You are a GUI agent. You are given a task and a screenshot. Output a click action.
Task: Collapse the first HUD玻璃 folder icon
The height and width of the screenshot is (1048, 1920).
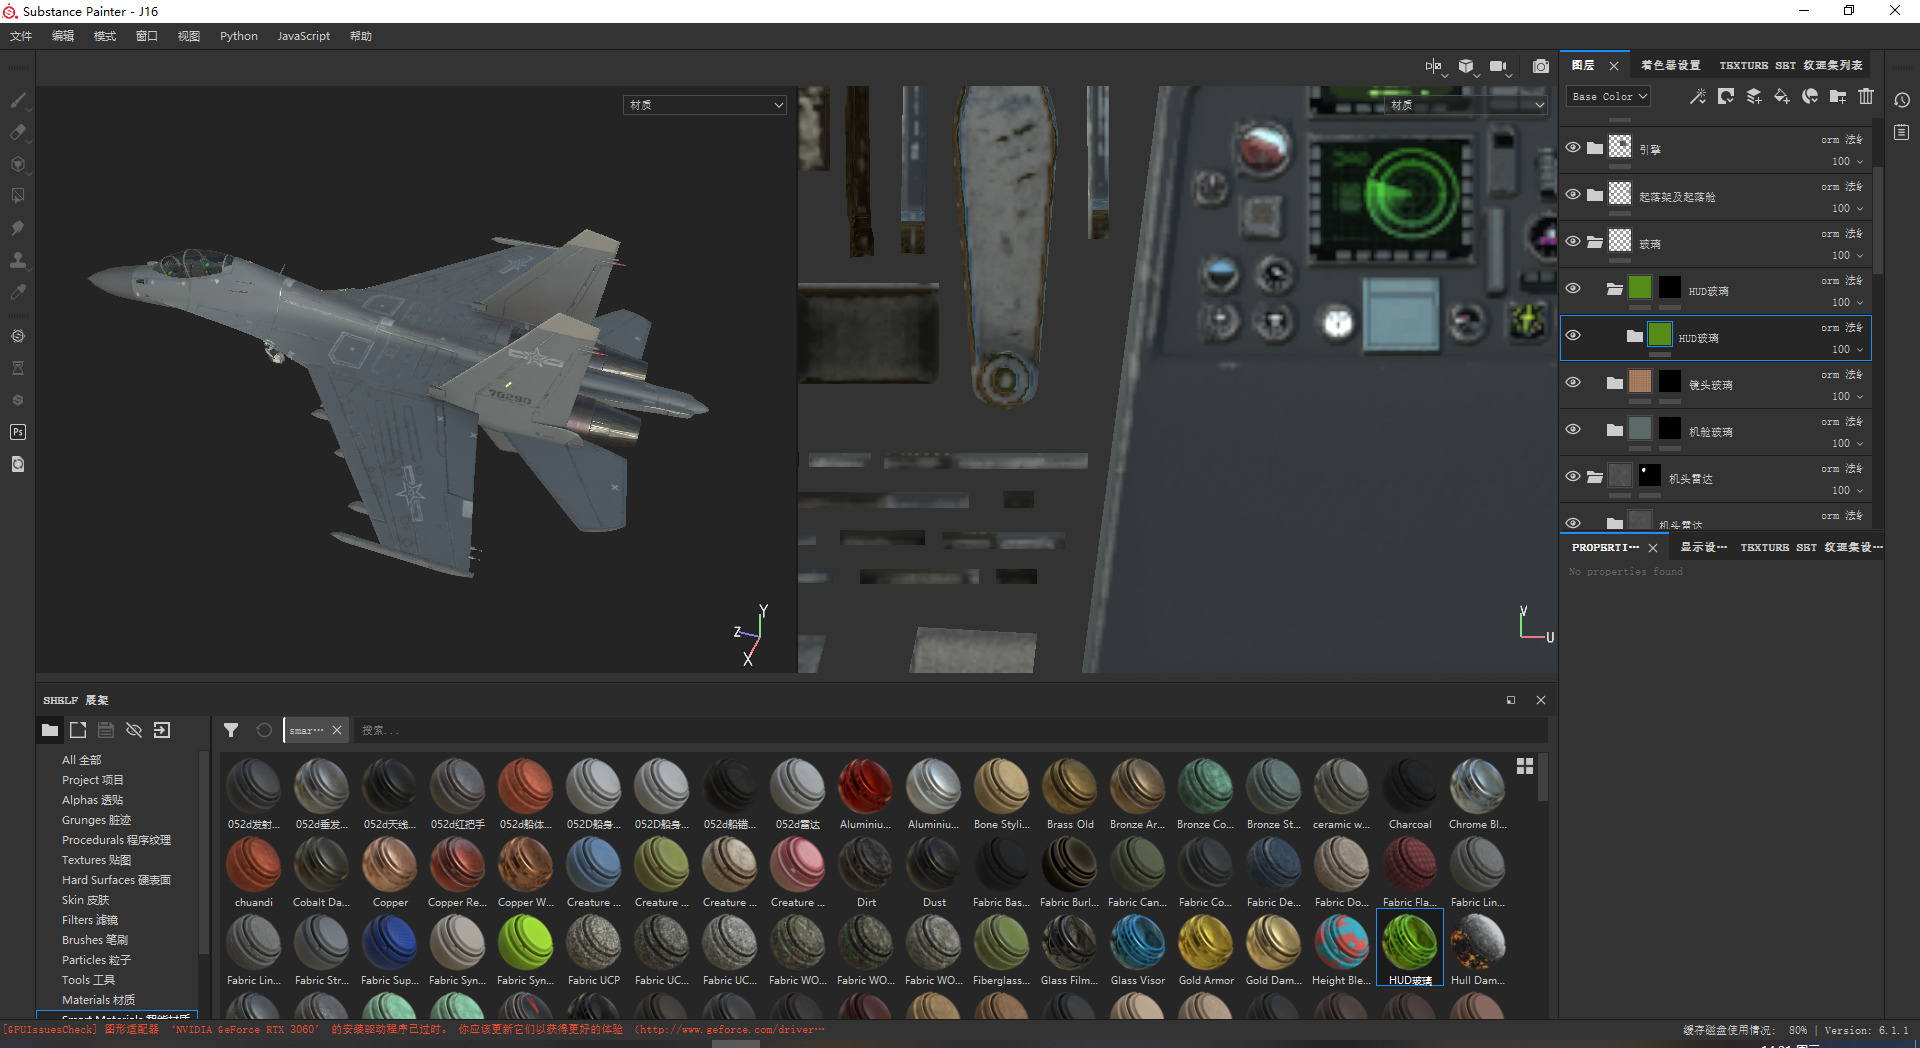click(1615, 289)
